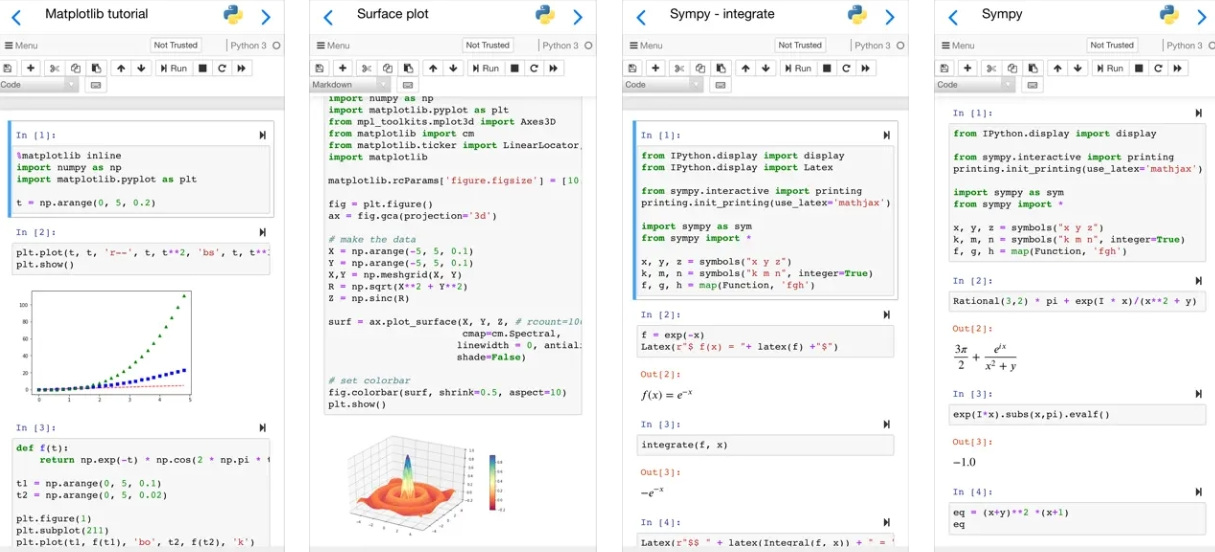Viewport: 1215px width, 552px height.
Task: Save notebook in Surface plot screen
Action: coord(319,68)
